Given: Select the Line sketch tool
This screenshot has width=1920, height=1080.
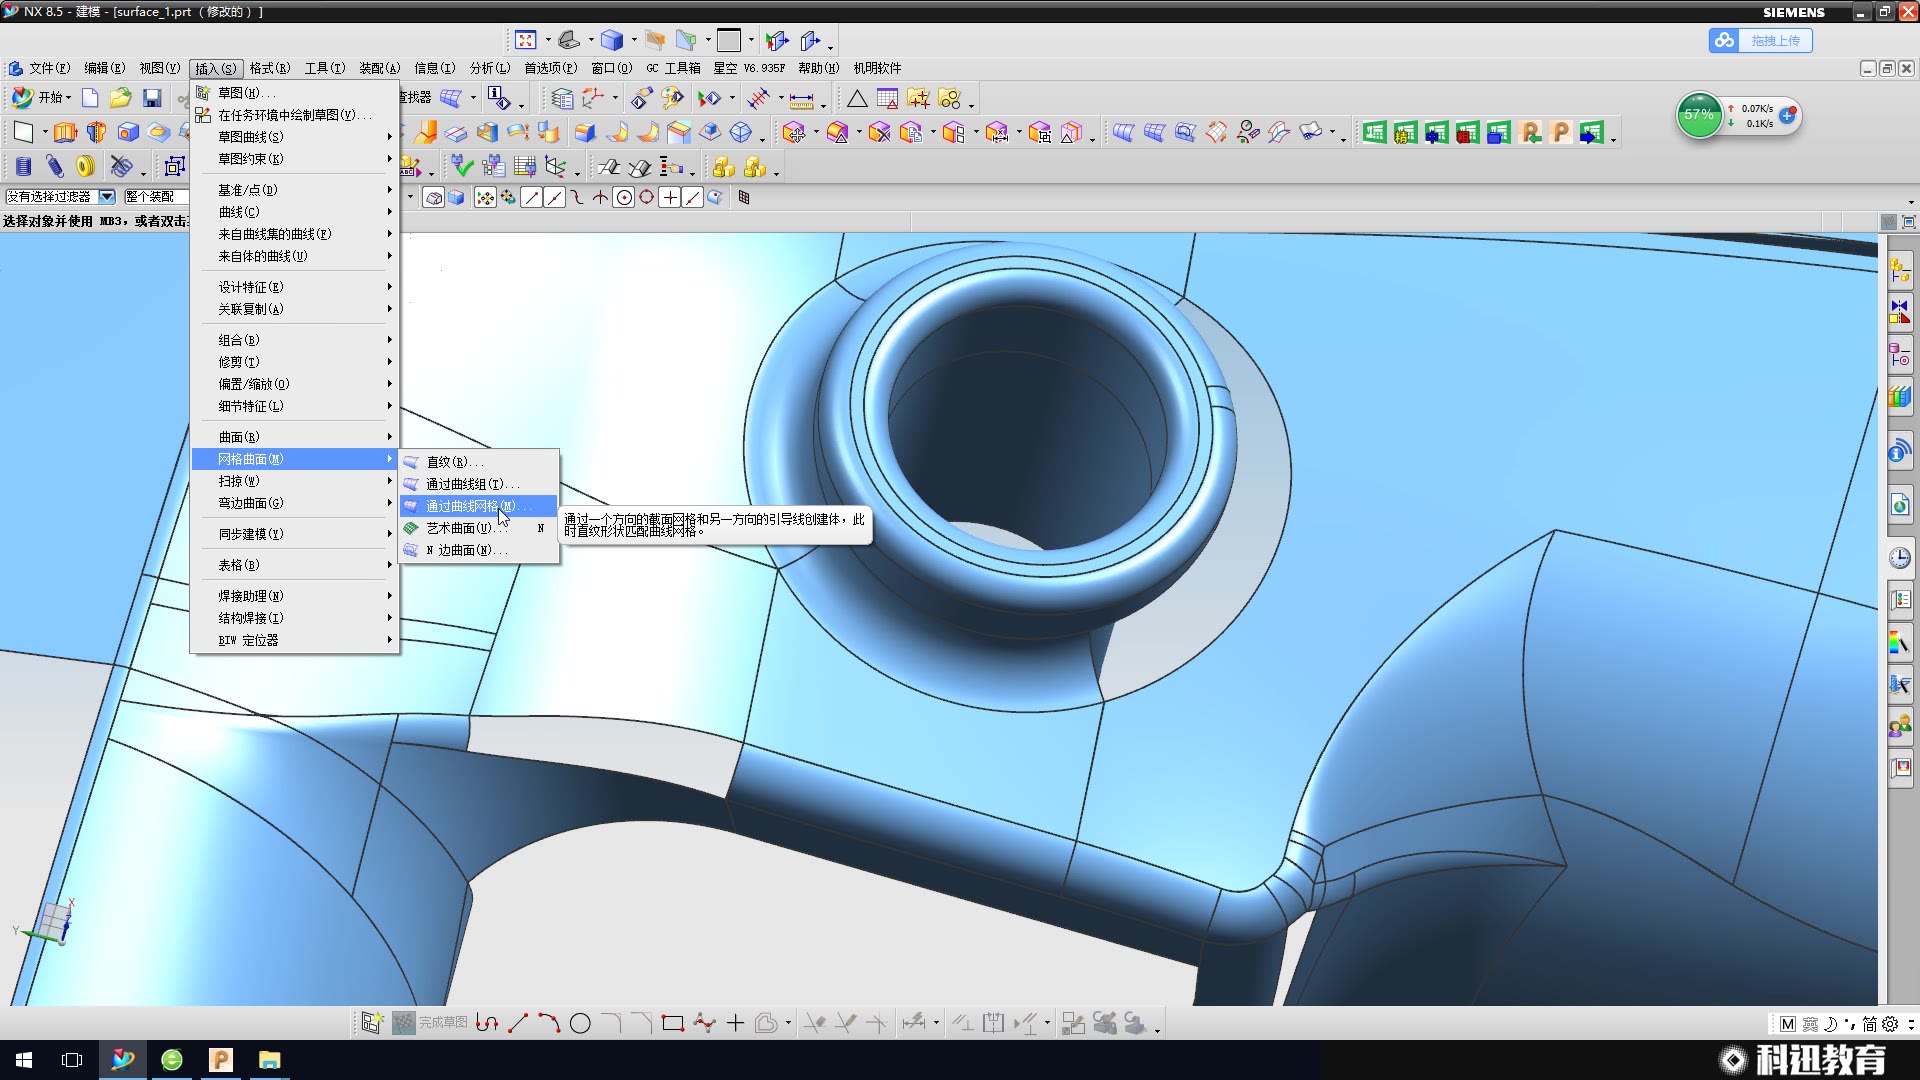Looking at the screenshot, I should point(518,1023).
